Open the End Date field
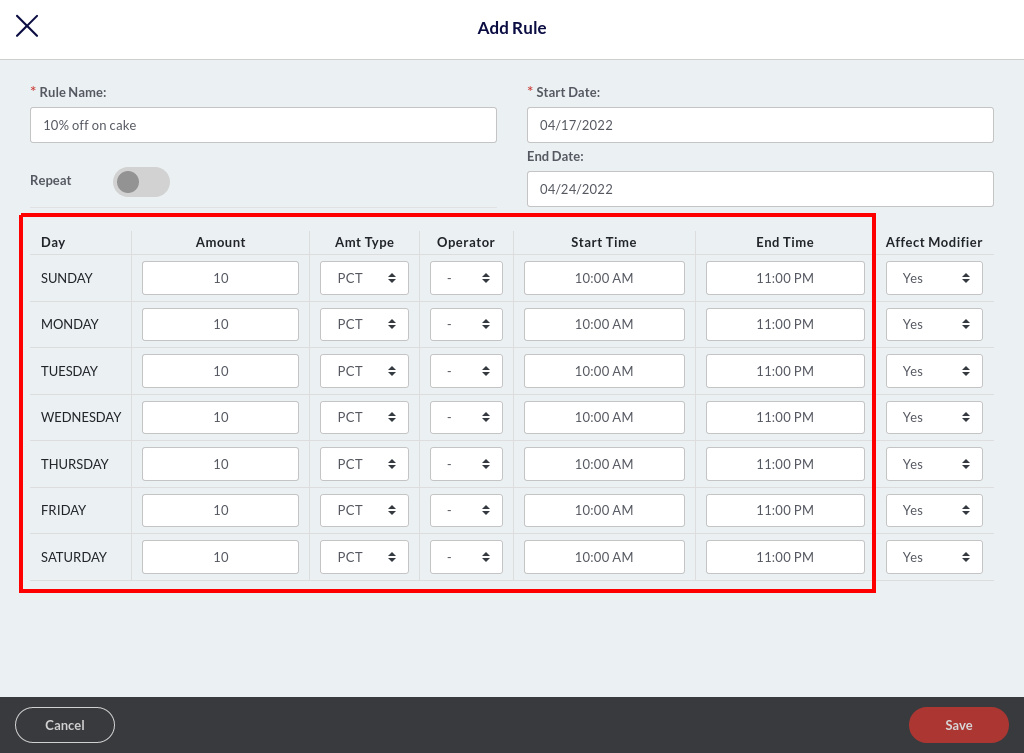1024x753 pixels. 759,189
